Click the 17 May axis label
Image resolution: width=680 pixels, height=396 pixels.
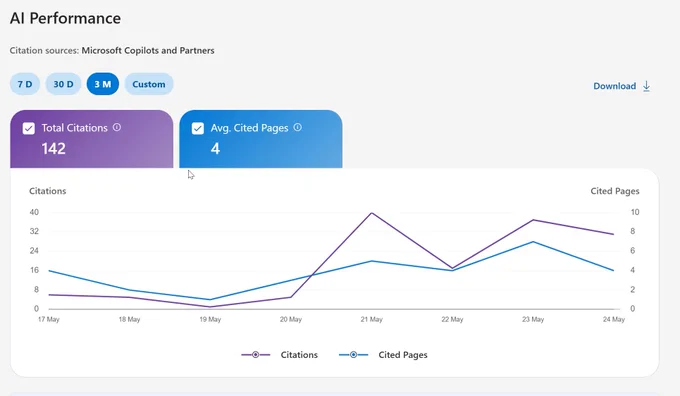pos(49,319)
